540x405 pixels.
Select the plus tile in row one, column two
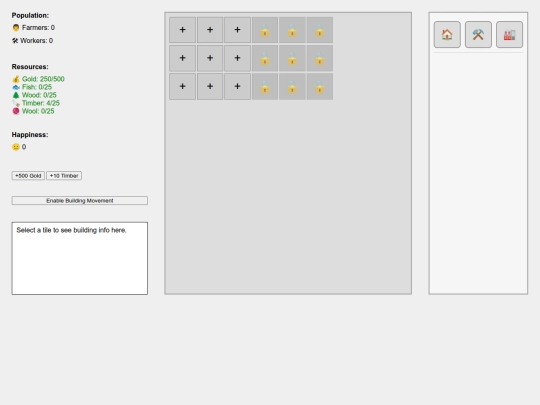tap(210, 30)
